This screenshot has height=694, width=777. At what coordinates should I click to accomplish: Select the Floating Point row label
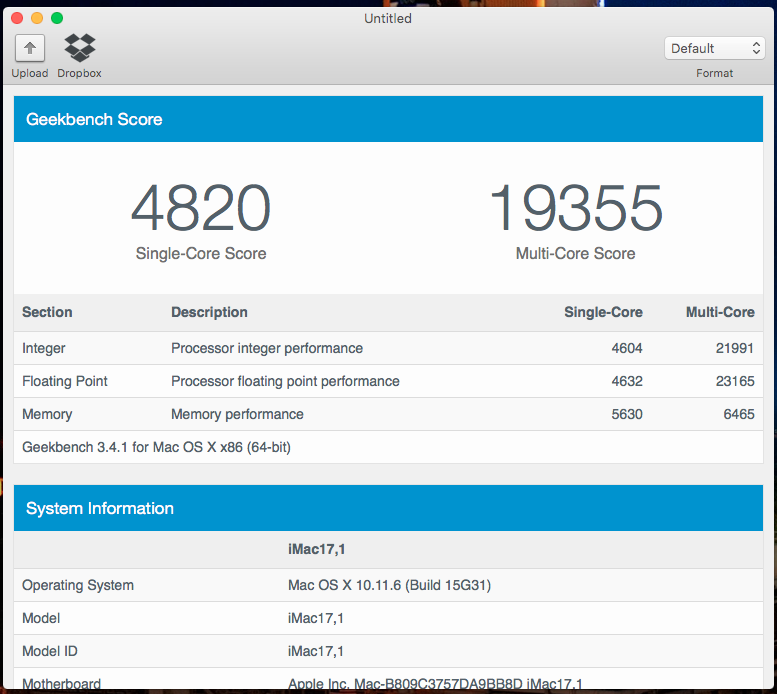(x=64, y=381)
